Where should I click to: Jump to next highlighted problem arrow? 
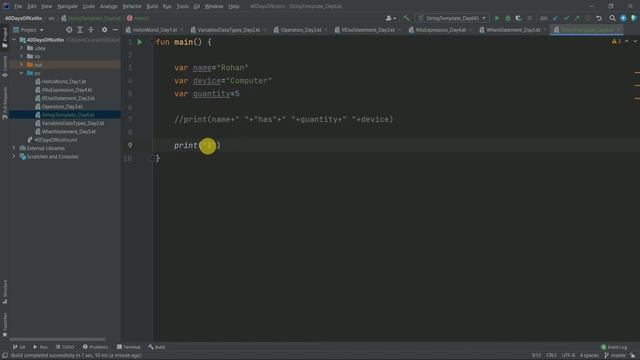635,42
